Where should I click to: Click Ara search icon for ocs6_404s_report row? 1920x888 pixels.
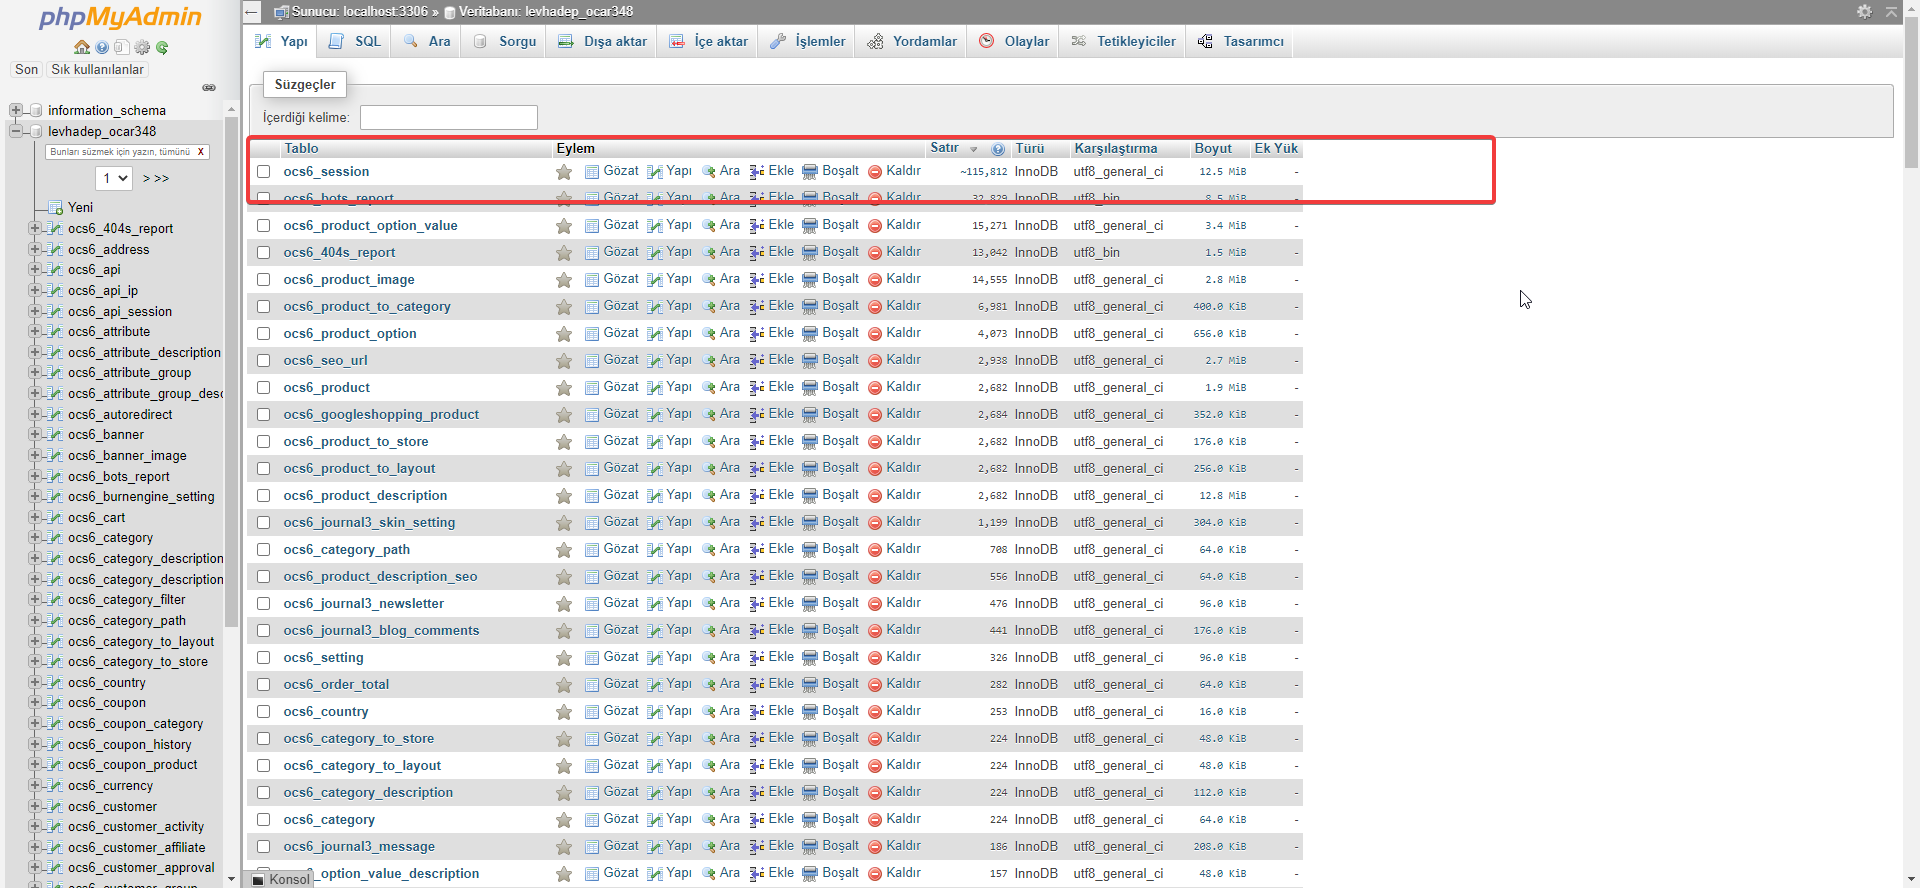709,253
